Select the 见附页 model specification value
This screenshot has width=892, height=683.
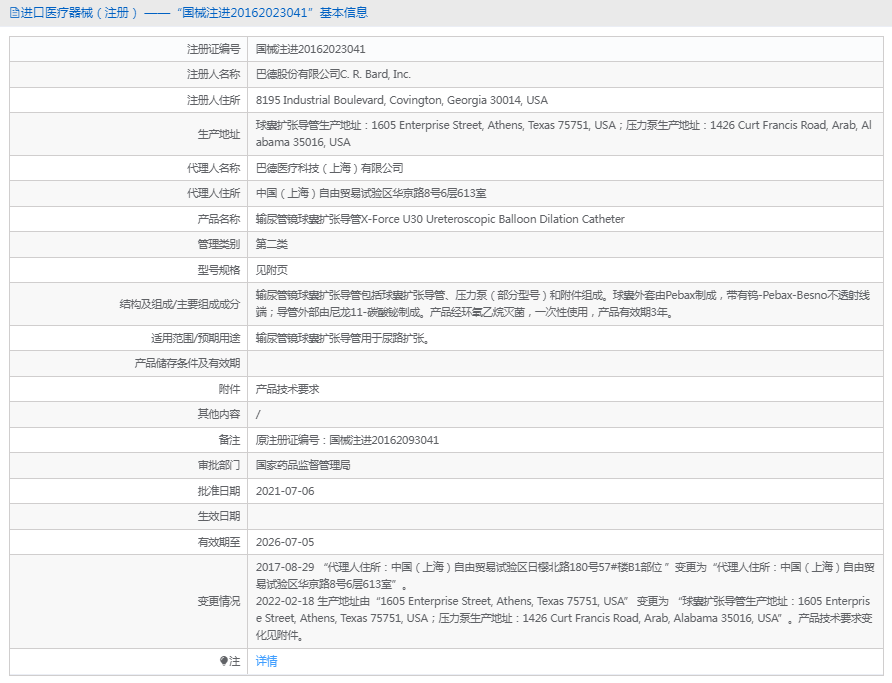(271, 270)
